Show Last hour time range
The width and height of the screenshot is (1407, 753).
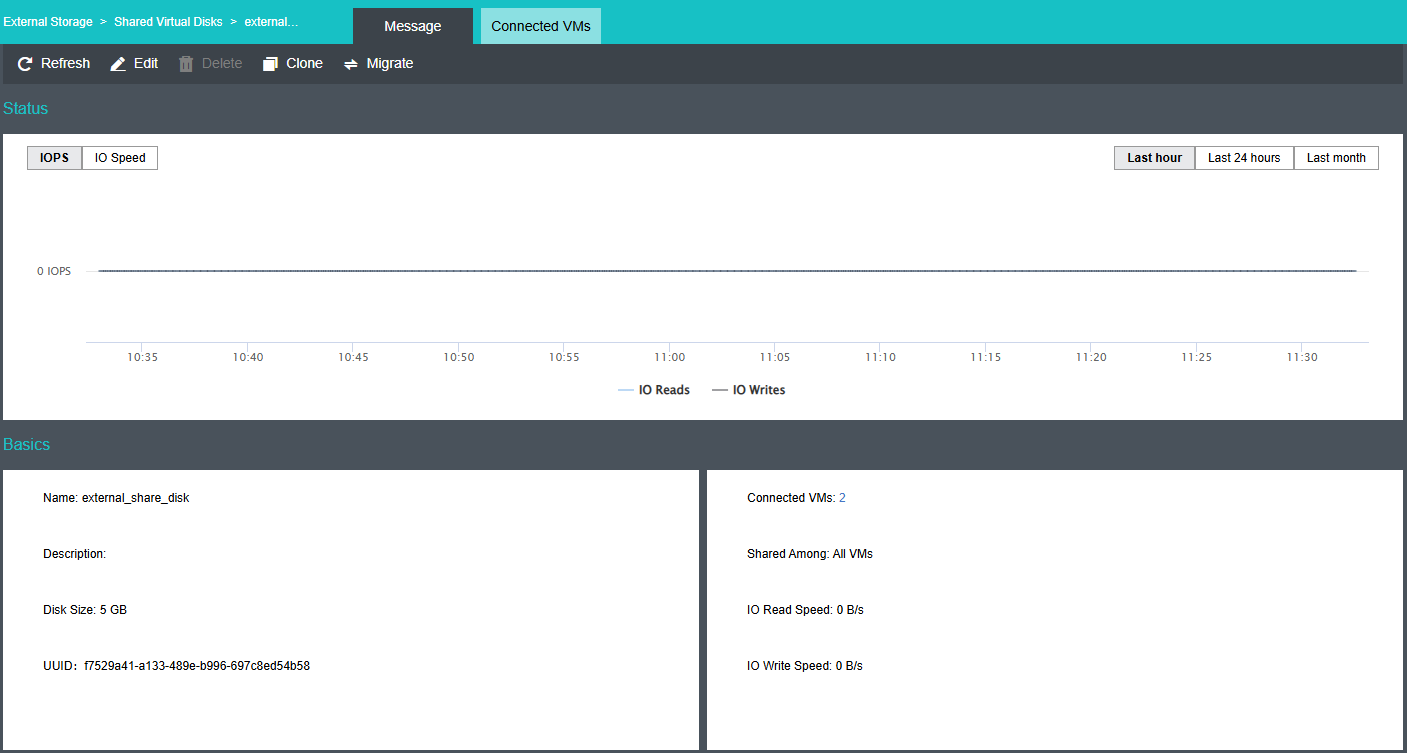(1154, 158)
